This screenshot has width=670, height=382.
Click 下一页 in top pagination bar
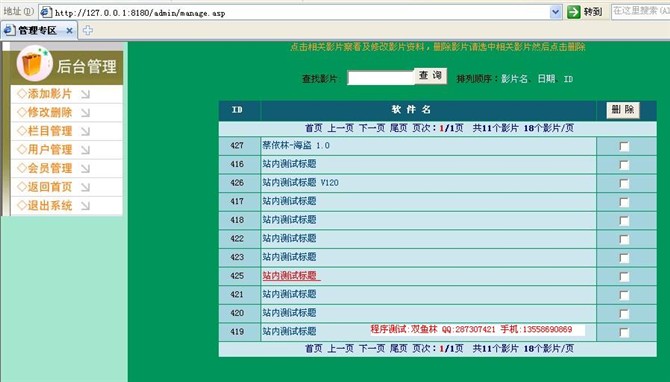[x=372, y=128]
